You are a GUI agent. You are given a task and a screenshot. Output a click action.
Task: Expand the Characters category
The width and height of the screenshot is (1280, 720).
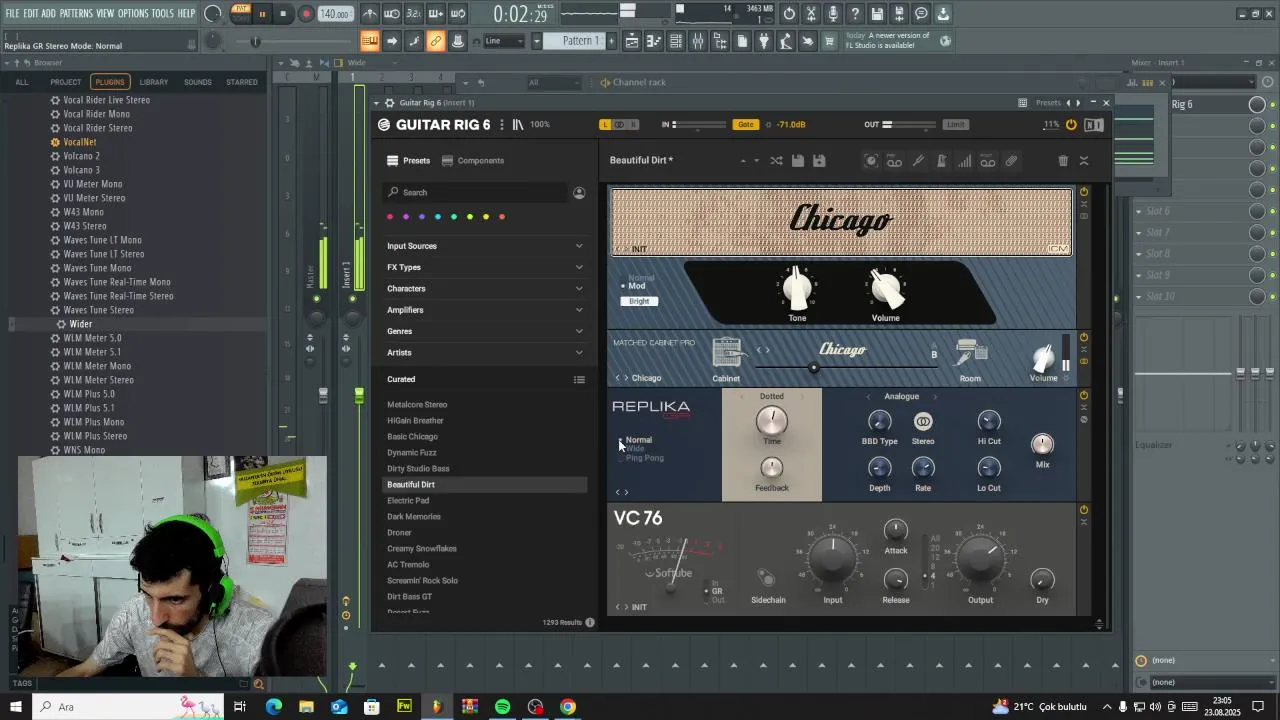pyautogui.click(x=485, y=289)
